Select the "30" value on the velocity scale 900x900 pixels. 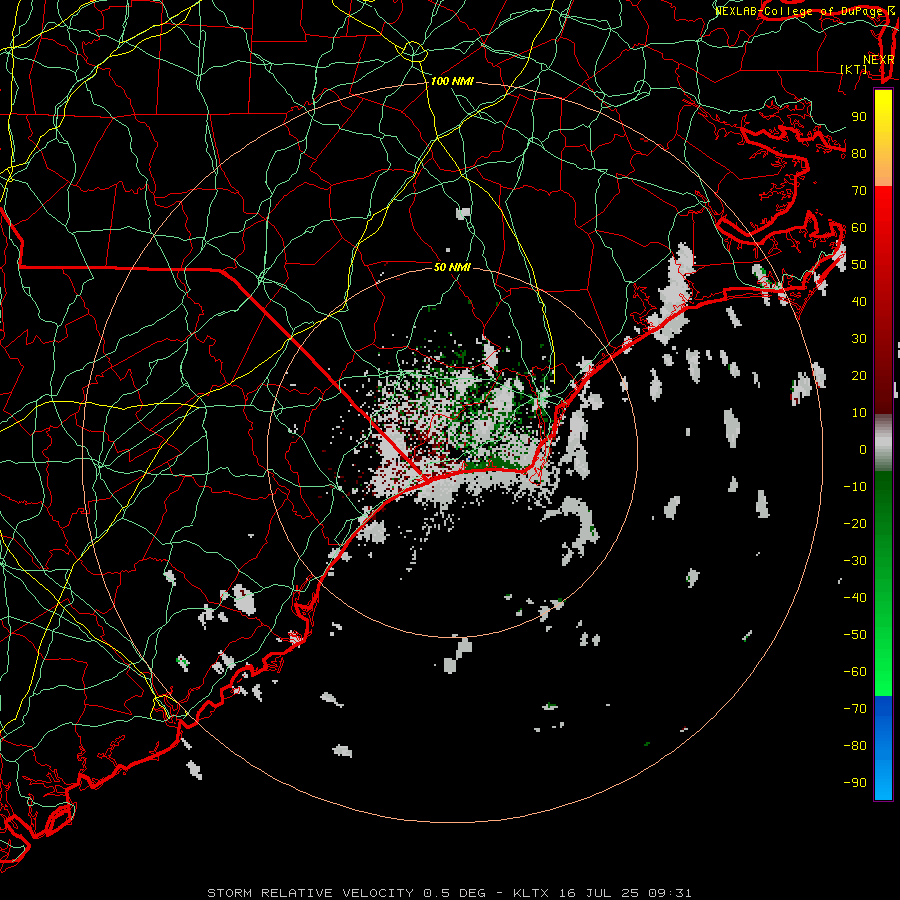(859, 339)
